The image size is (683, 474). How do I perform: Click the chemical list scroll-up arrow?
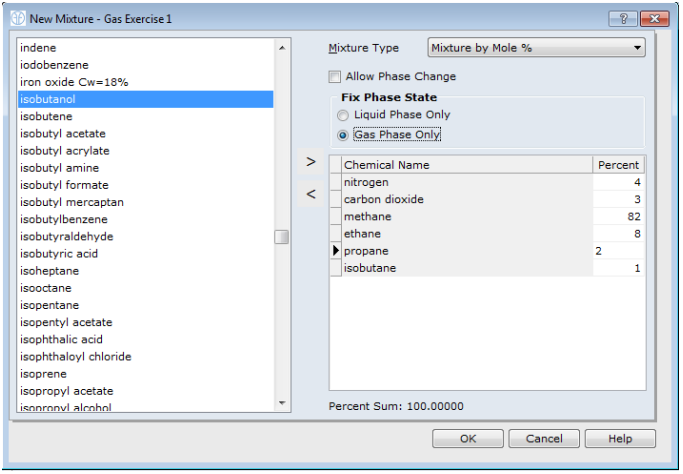(x=282, y=47)
